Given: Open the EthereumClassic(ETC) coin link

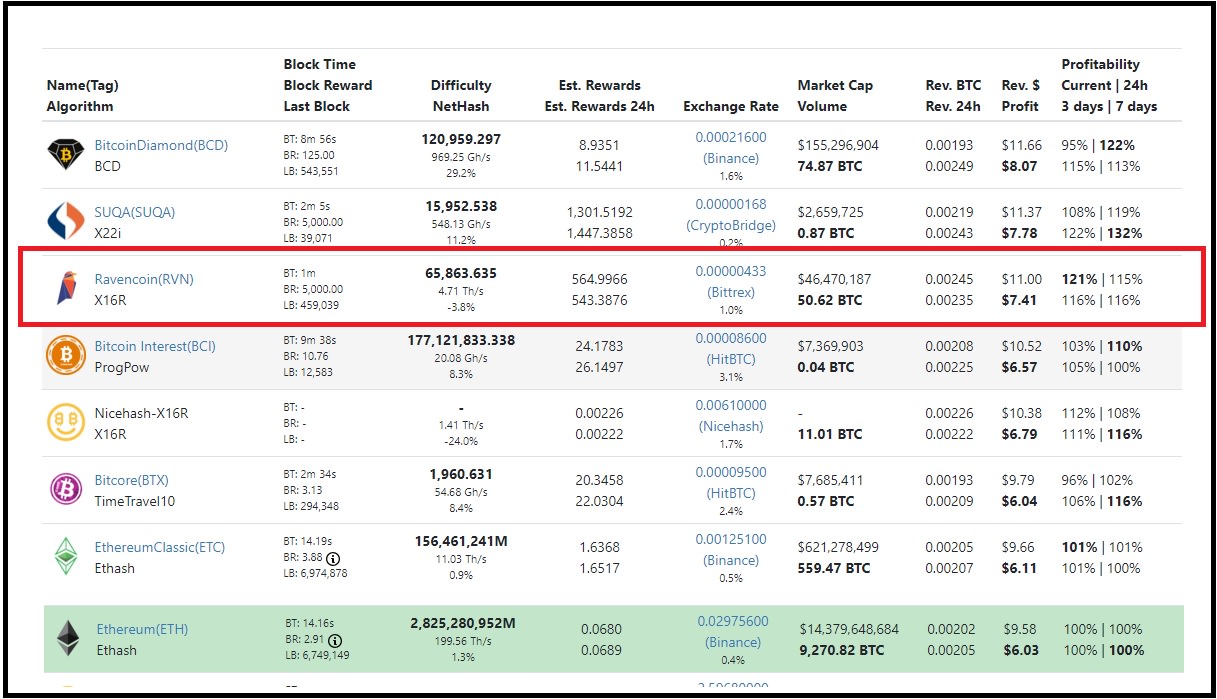Looking at the screenshot, I should [x=160, y=547].
